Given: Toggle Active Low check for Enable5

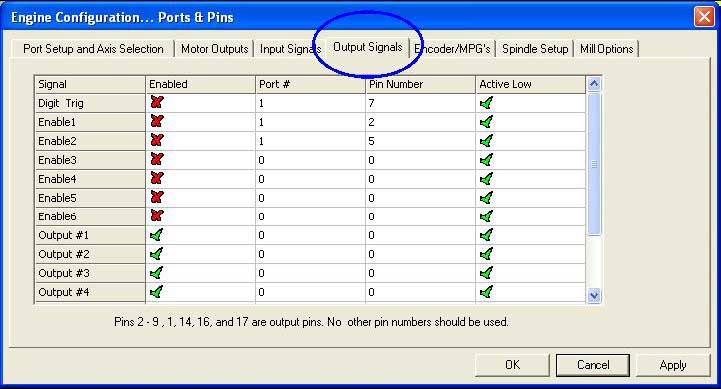Looking at the screenshot, I should point(486,198).
